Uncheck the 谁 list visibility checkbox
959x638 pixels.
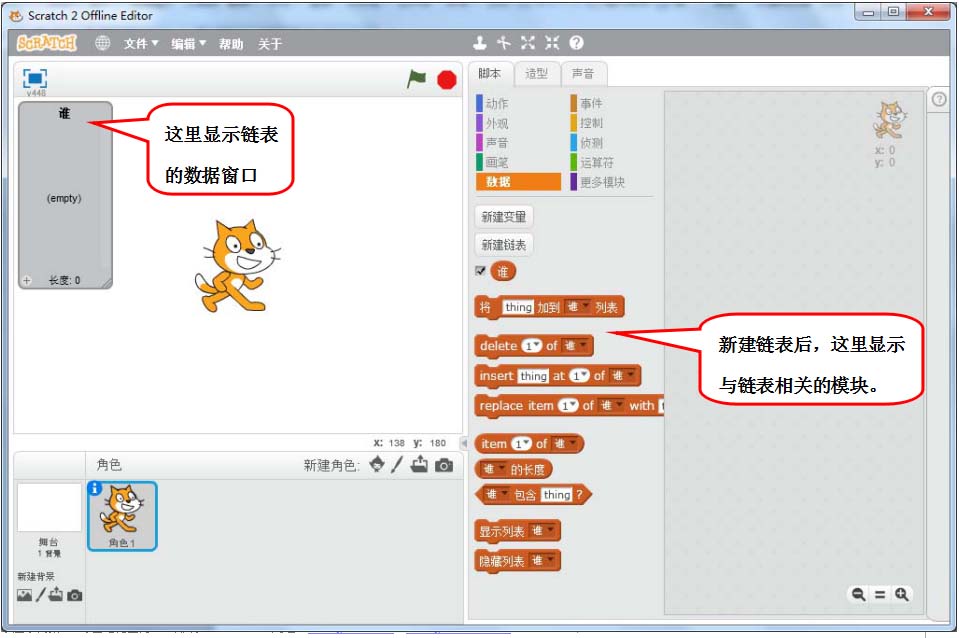(x=481, y=271)
